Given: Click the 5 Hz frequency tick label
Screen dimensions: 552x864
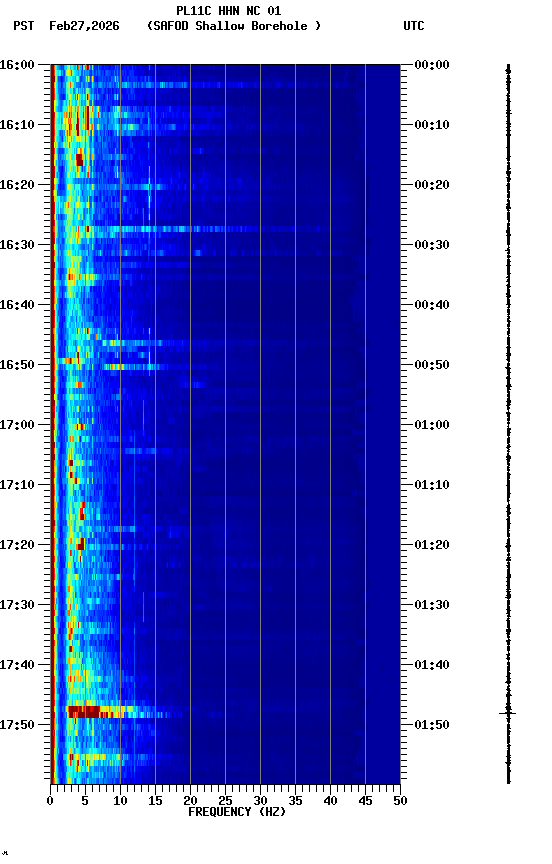Looking at the screenshot, I should pos(85,801).
